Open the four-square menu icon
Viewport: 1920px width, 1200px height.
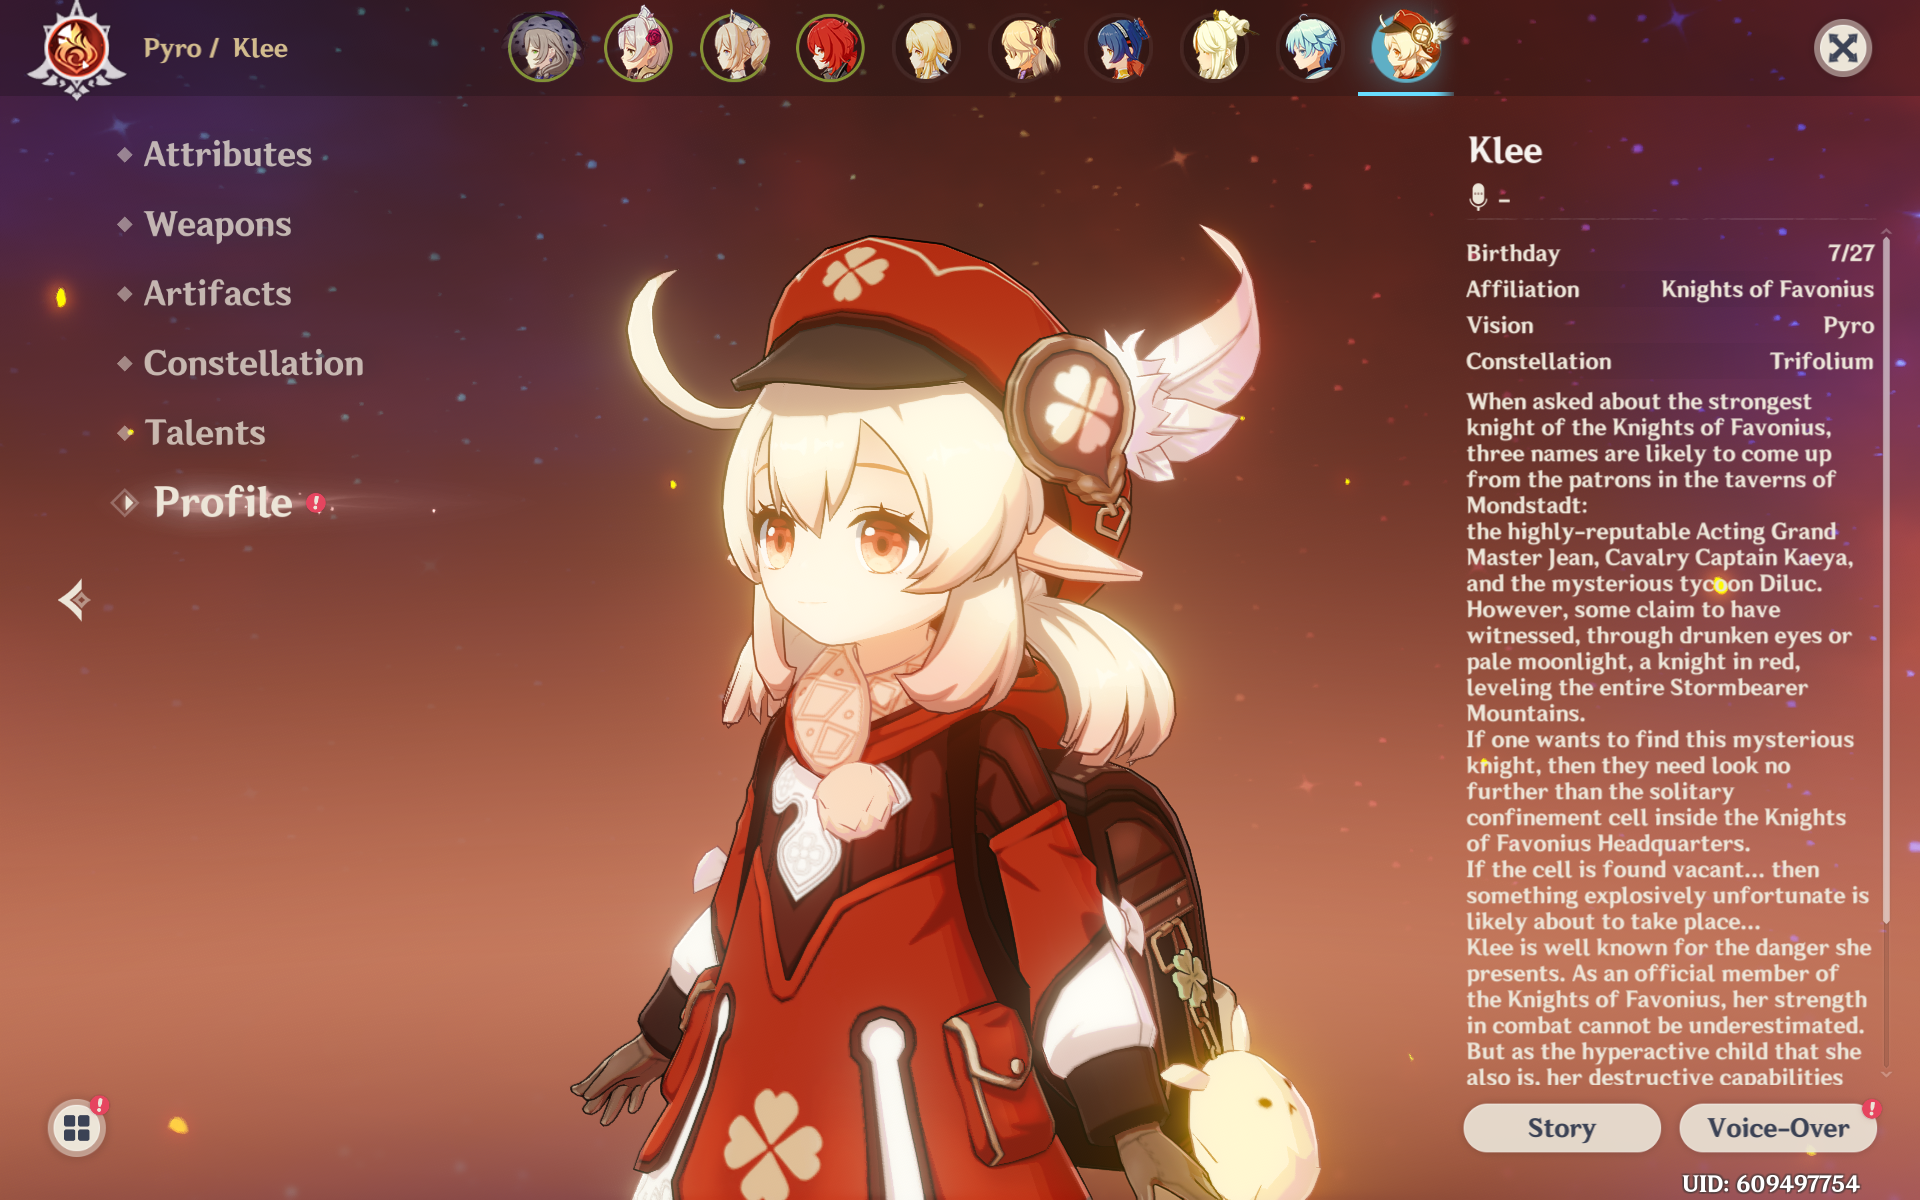click(x=77, y=1128)
